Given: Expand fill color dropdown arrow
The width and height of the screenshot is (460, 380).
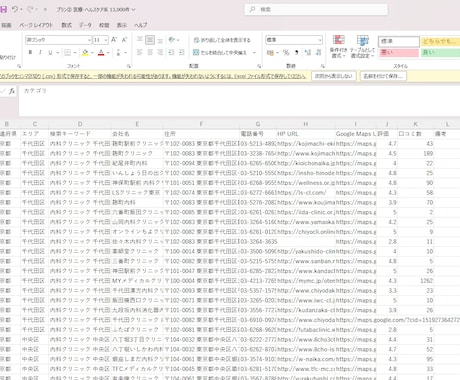Looking at the screenshot, I should [92, 53].
